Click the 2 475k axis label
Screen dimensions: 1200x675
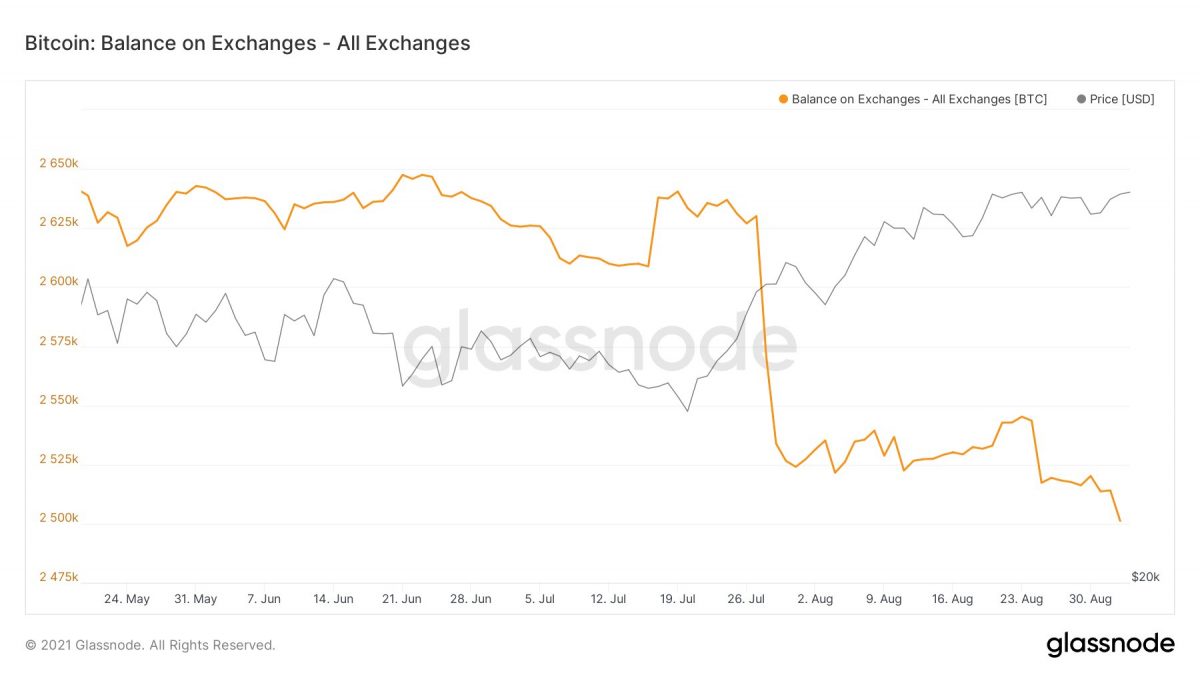click(x=59, y=577)
